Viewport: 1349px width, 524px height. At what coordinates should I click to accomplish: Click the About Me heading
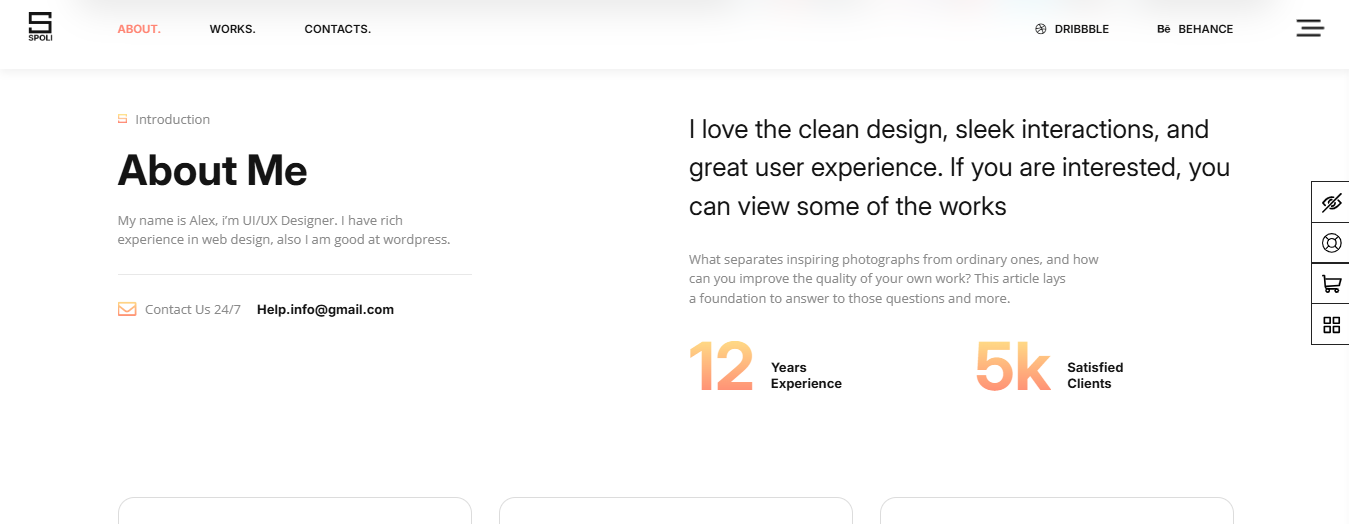(x=213, y=170)
